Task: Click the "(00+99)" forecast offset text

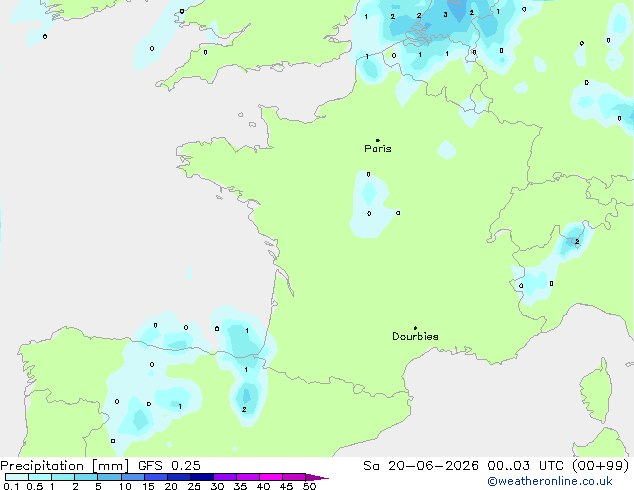Action: point(600,466)
